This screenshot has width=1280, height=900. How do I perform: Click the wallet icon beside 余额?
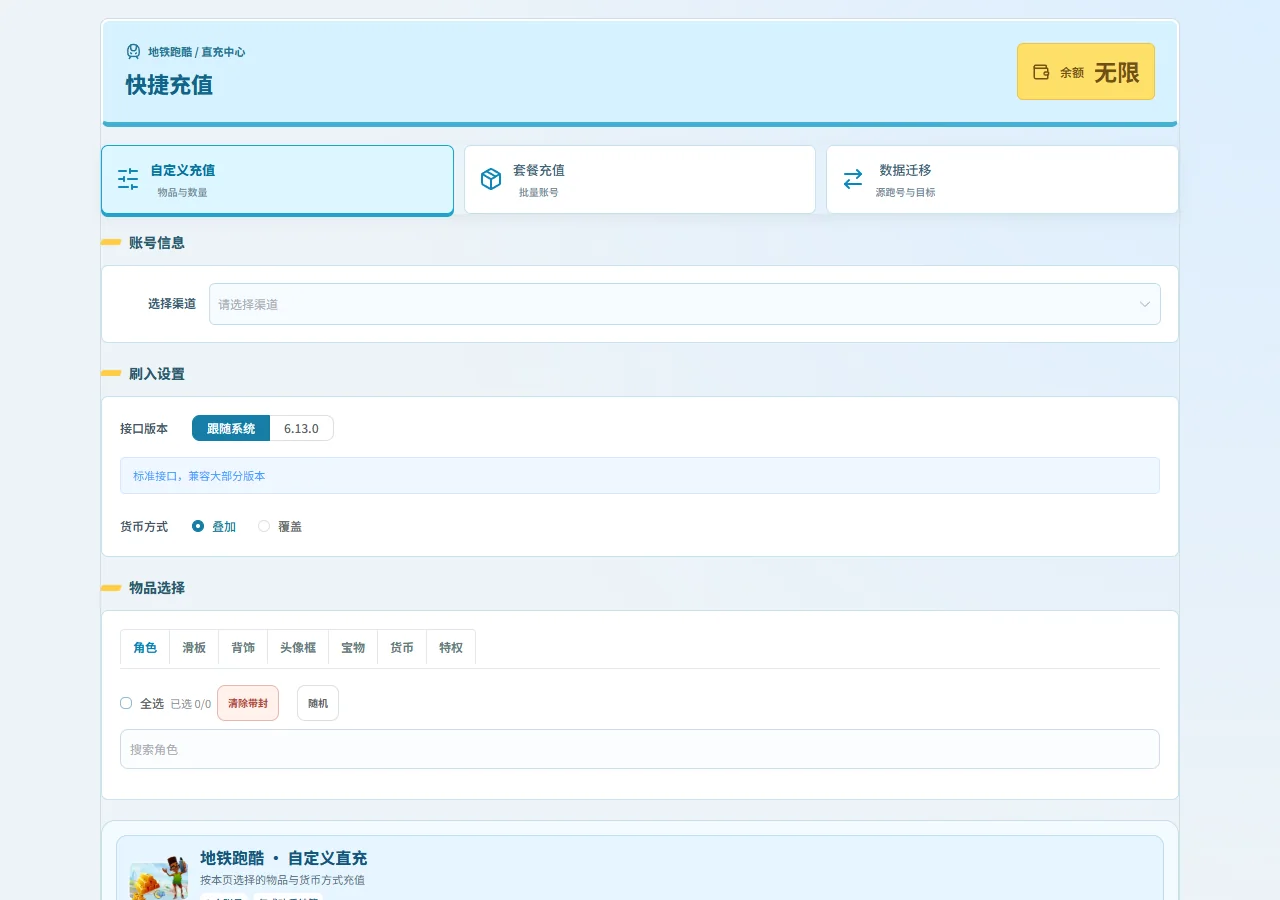1041,72
